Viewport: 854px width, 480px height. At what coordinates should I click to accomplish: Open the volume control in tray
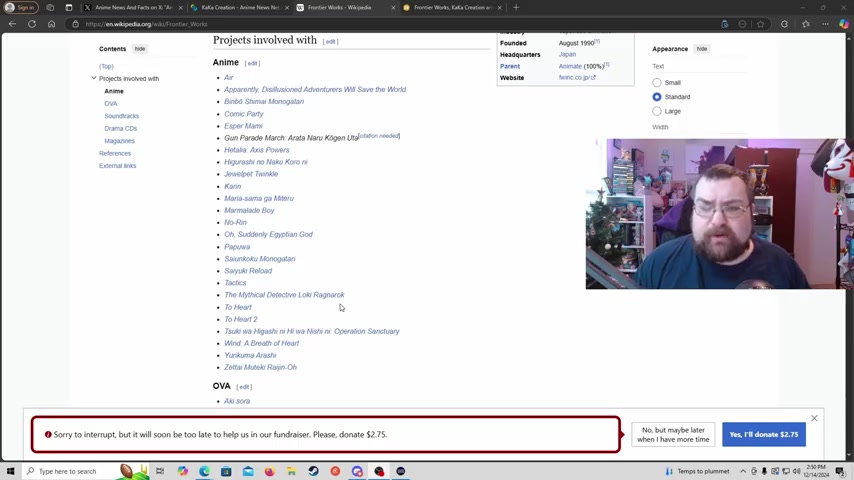pos(796,471)
